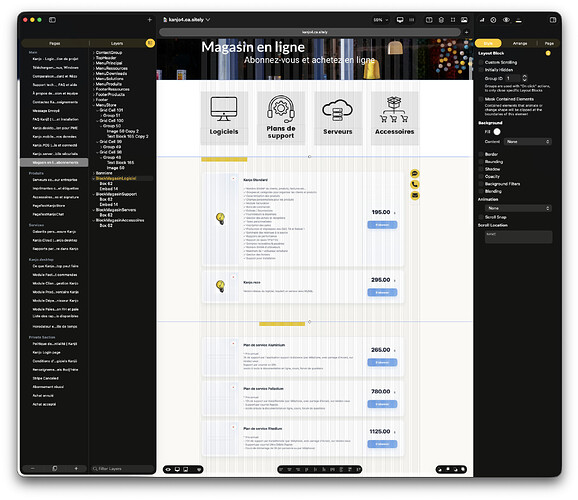Click the yellow chat bubble floating icon
Viewport: 578px width, 500px height.
(x=415, y=173)
